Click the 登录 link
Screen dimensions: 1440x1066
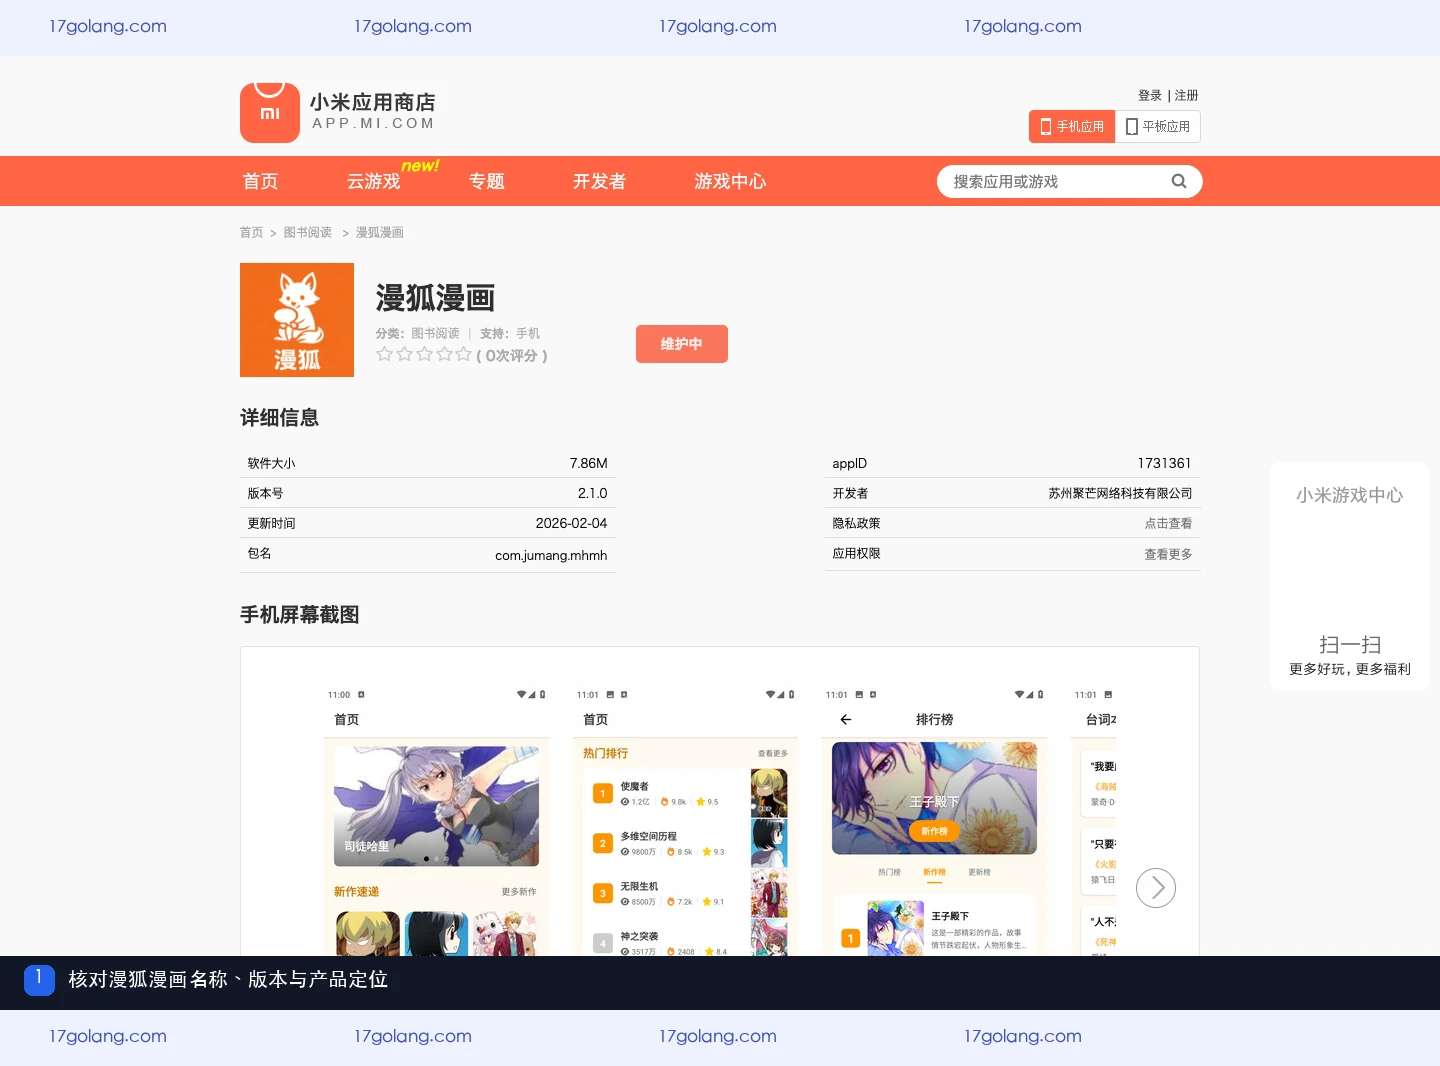click(1150, 96)
